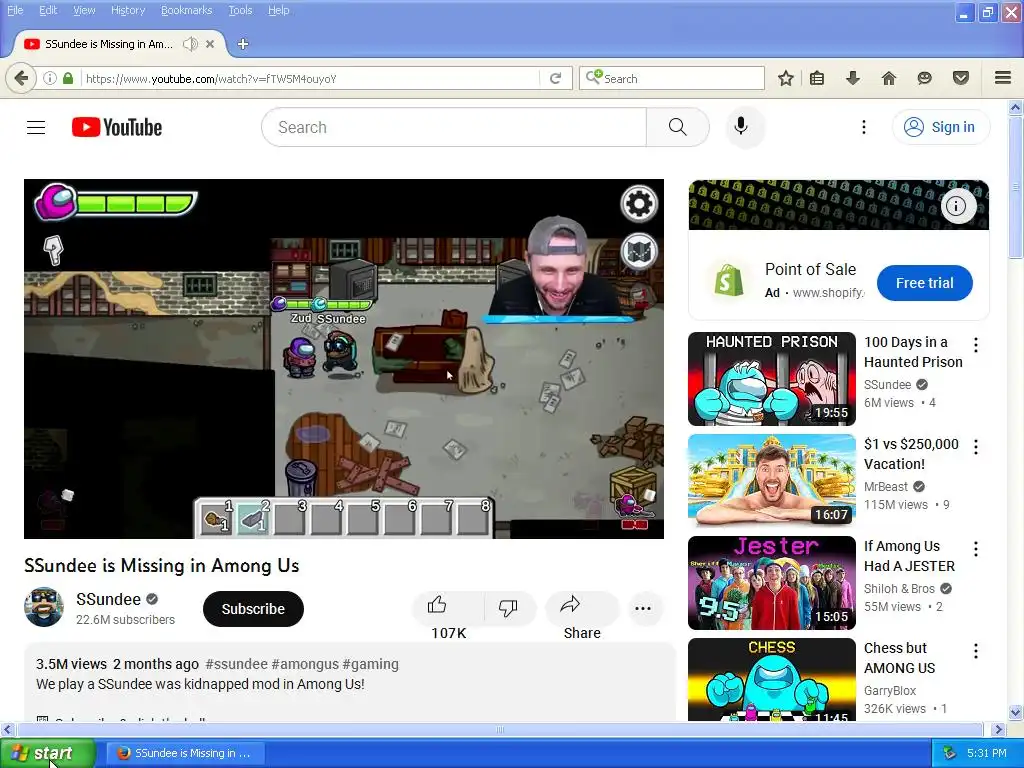Click the #gaming hashtag link
This screenshot has width=1024, height=768.
point(370,664)
